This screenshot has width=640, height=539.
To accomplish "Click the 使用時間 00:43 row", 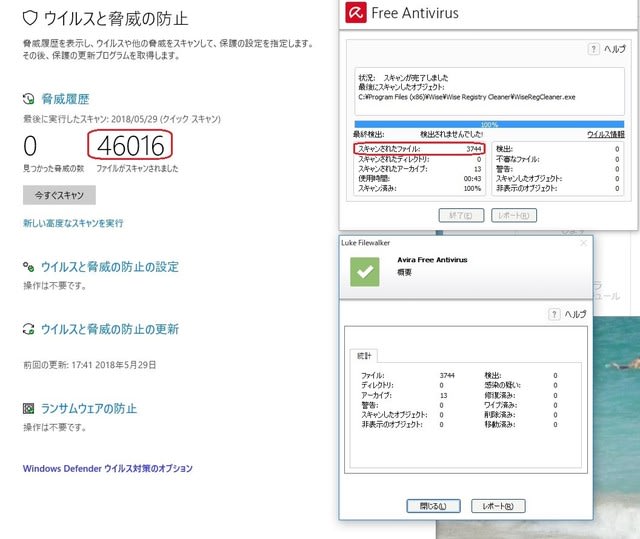I will 420,178.
